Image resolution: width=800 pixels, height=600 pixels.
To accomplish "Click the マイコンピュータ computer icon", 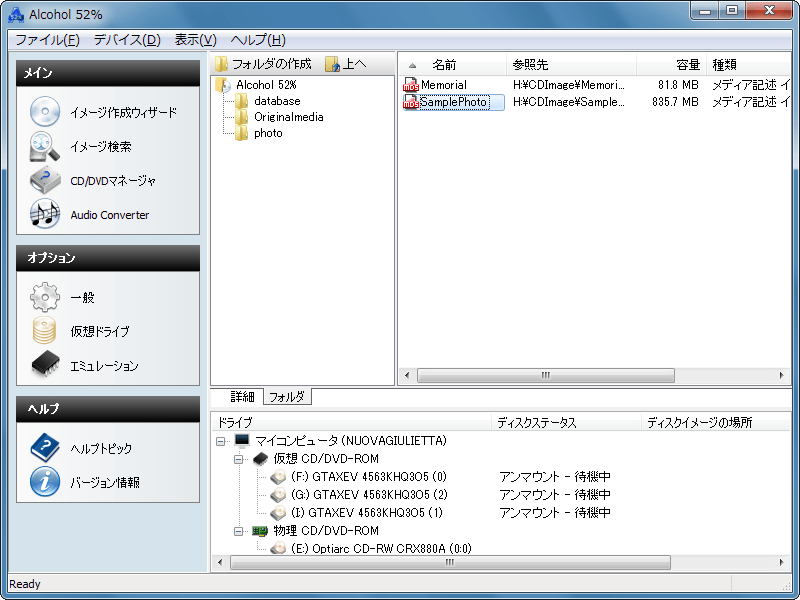I will click(242, 441).
